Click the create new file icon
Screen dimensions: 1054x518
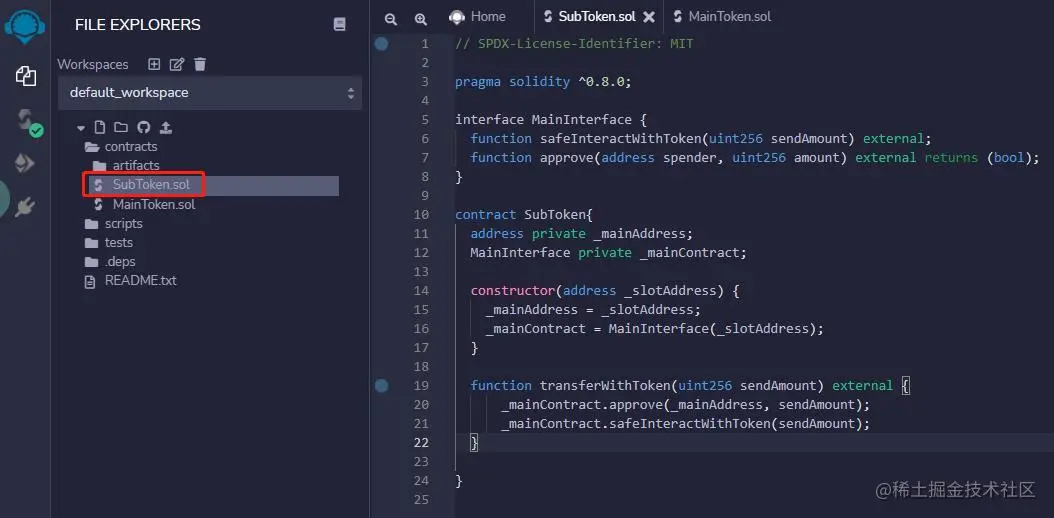[100, 128]
